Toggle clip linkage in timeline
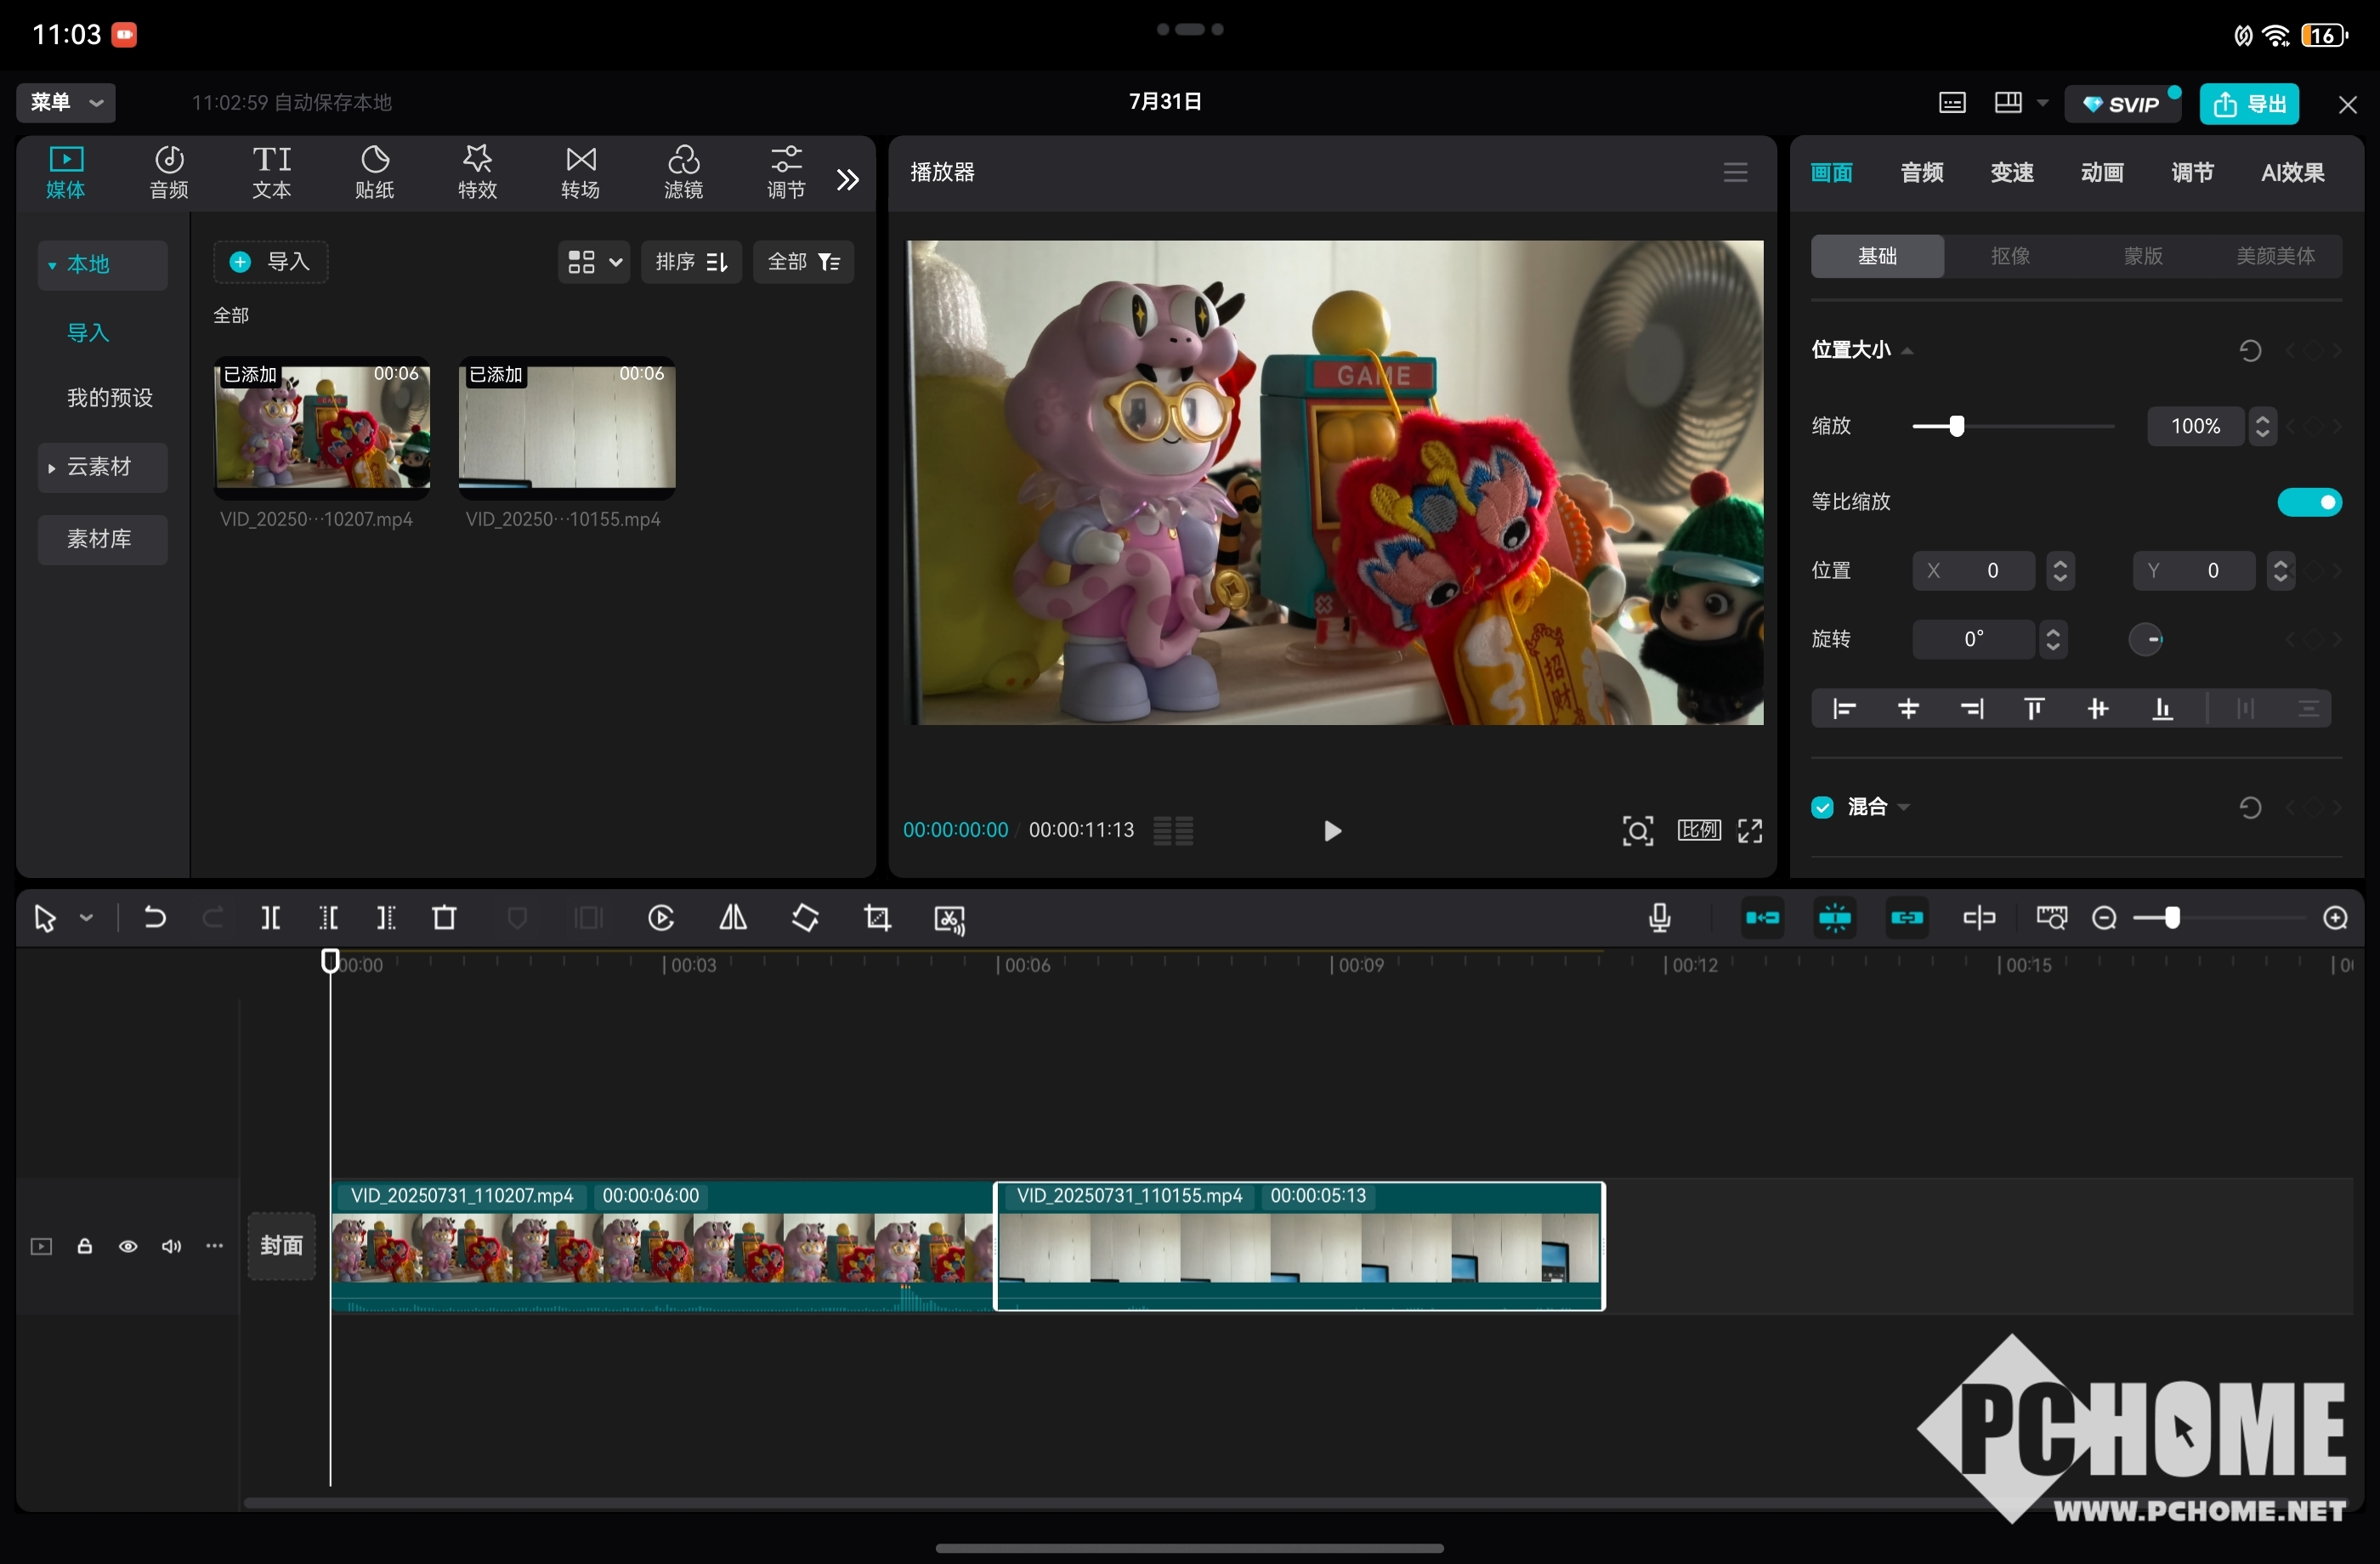This screenshot has height=1564, width=2380. pos(1906,917)
